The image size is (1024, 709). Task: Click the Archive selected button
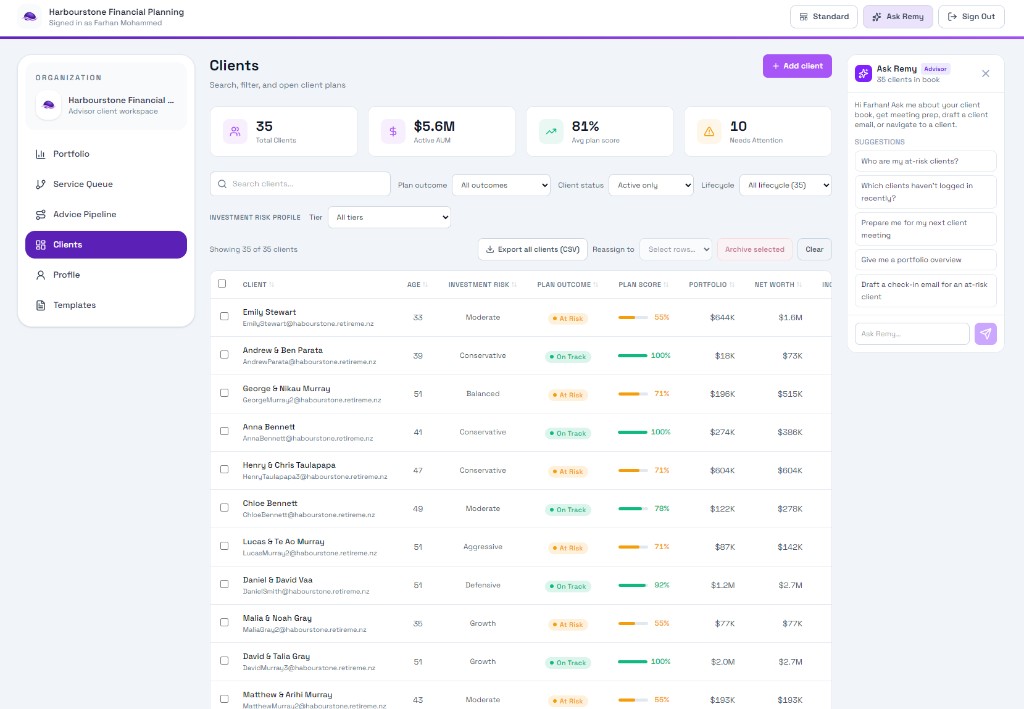[x=755, y=249]
